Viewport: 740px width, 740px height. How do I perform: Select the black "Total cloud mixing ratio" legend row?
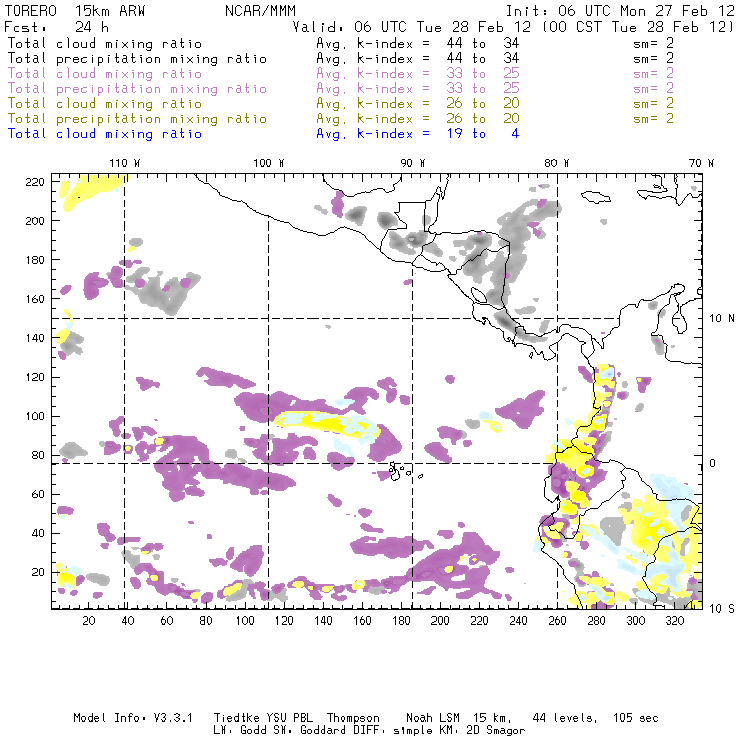[340, 43]
